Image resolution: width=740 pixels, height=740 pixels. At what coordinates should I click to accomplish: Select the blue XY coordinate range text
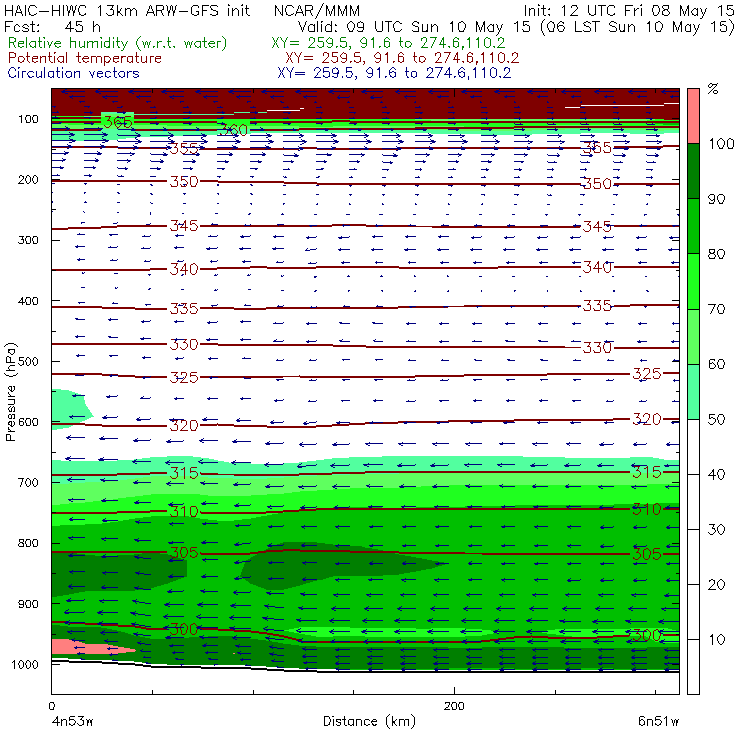394,73
